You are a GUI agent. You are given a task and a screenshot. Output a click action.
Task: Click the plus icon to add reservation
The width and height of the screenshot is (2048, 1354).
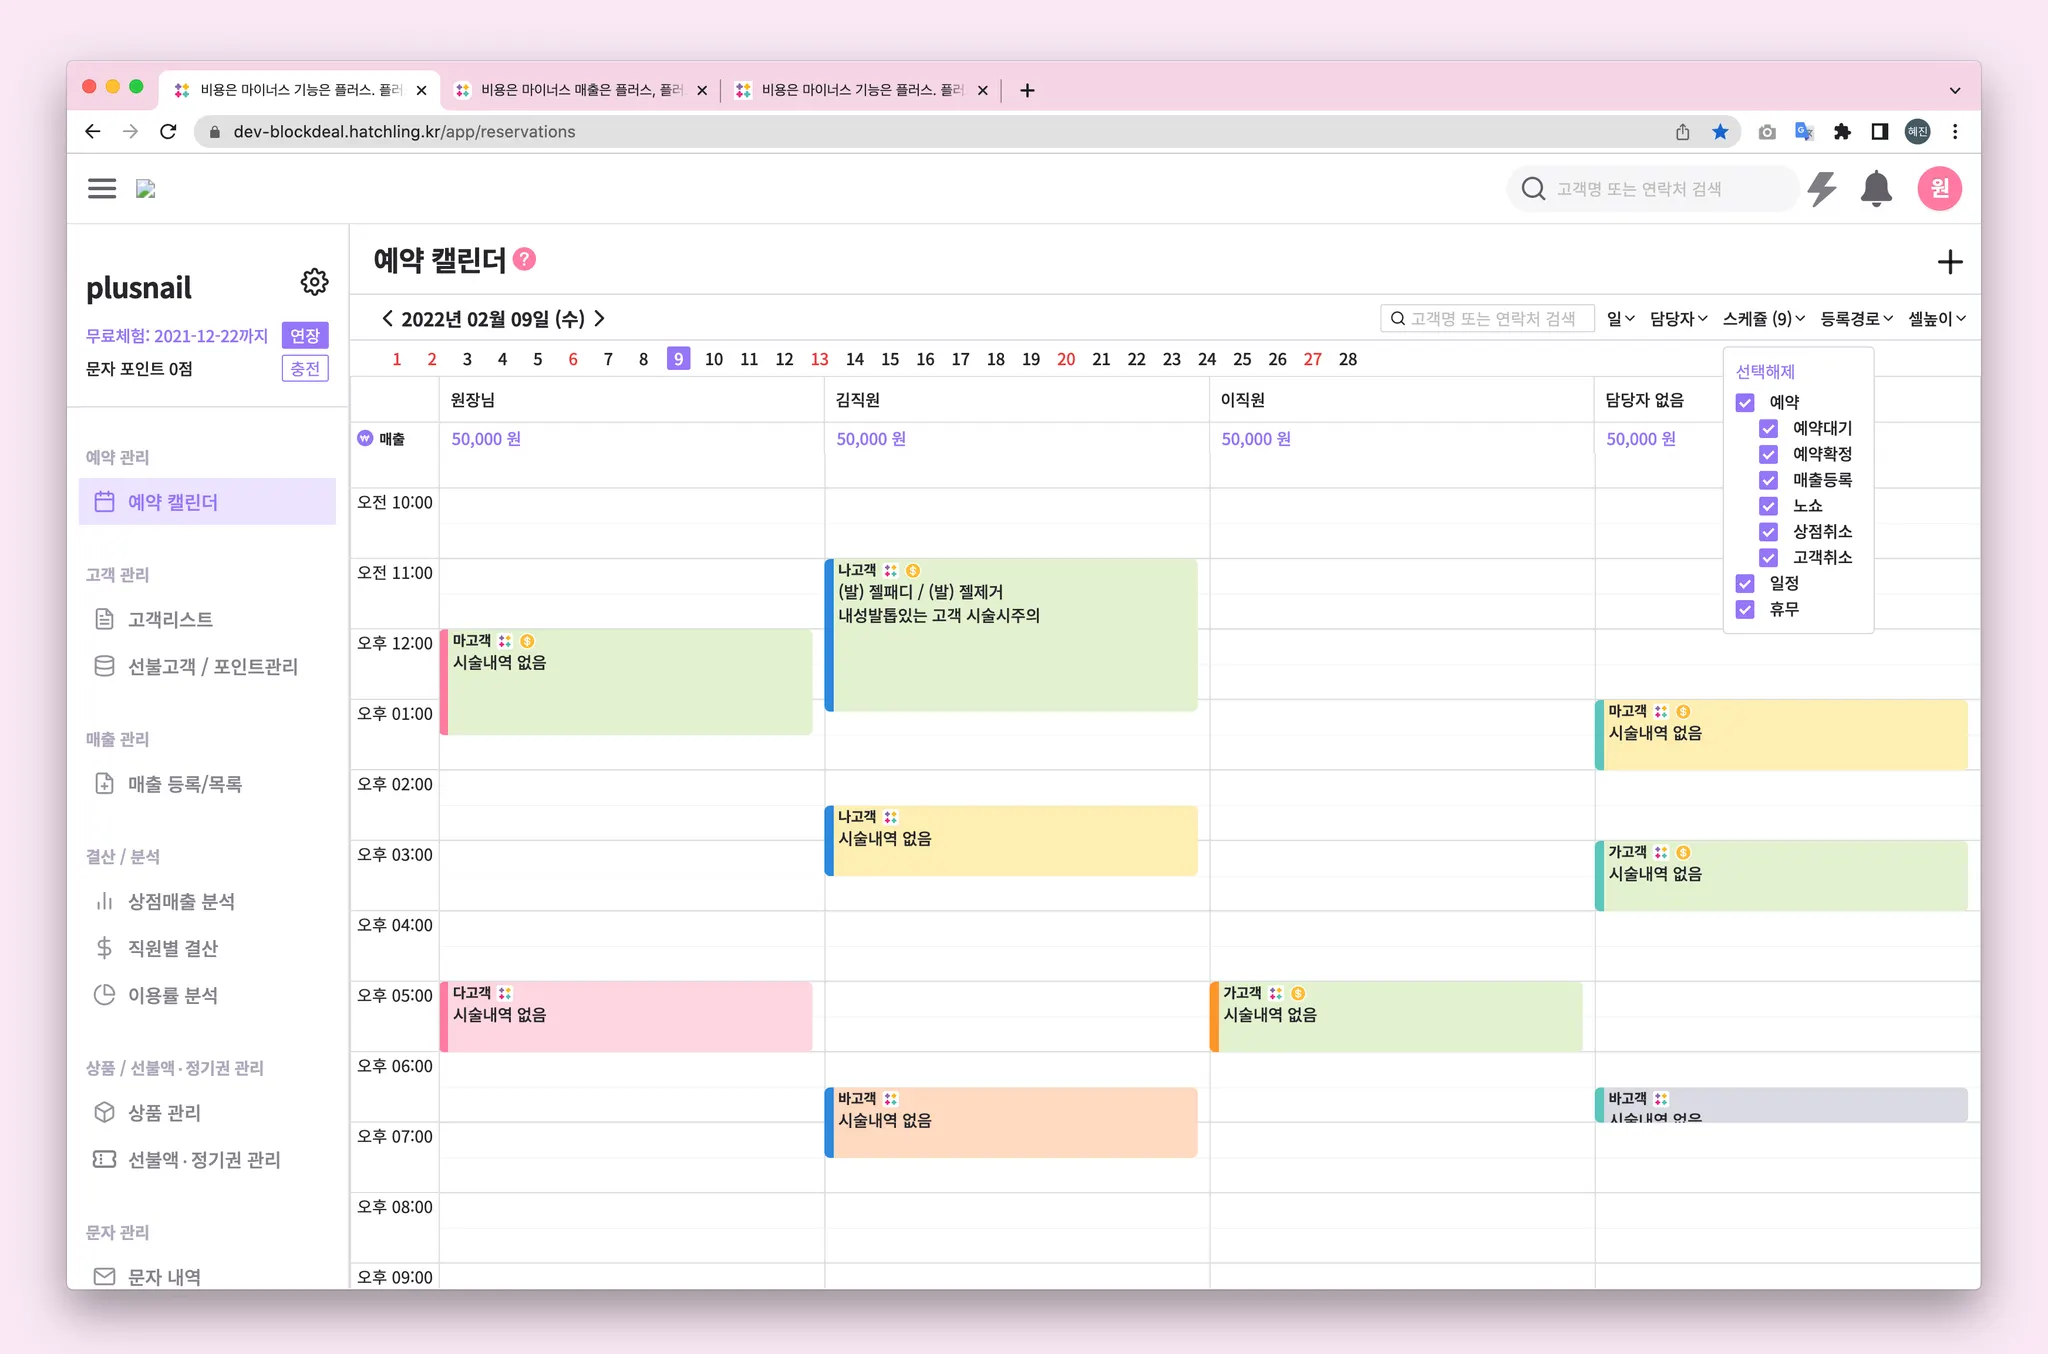click(1949, 263)
